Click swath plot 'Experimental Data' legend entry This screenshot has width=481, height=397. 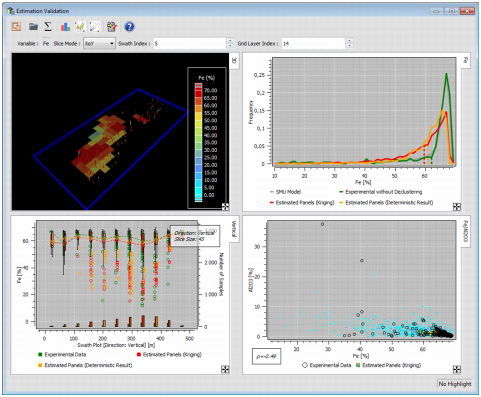(62, 355)
